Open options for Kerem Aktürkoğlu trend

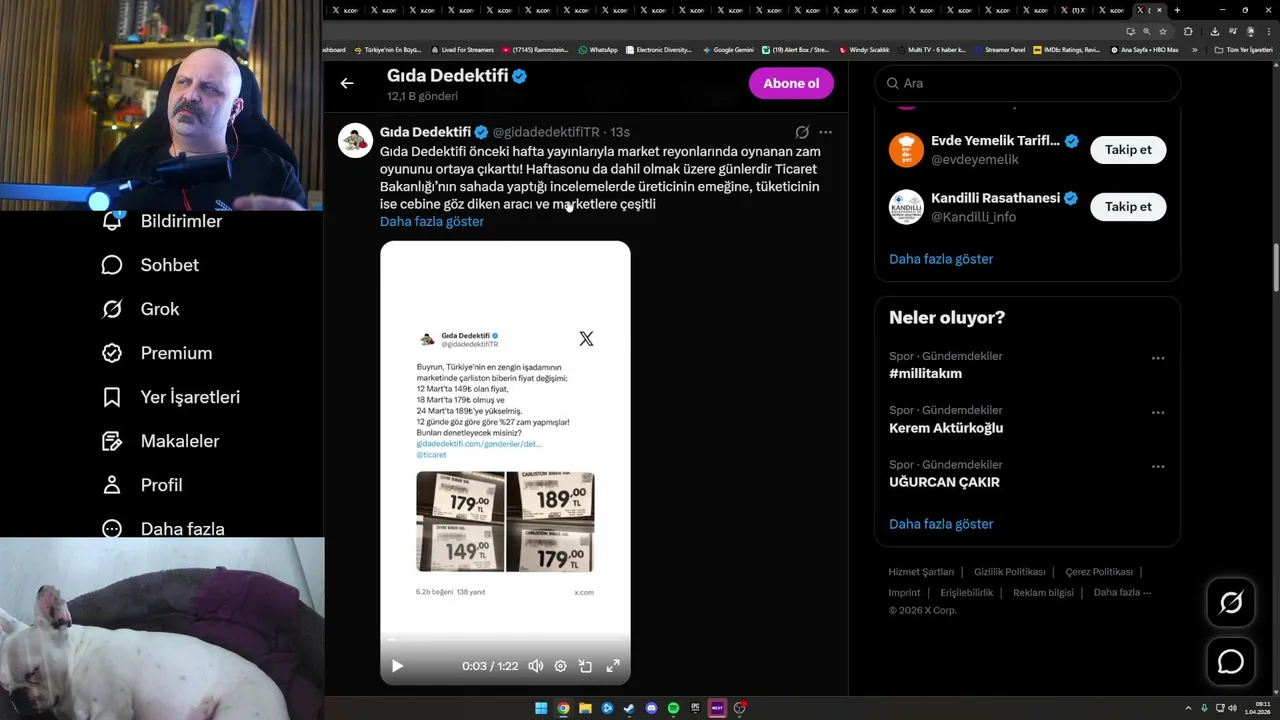(x=1158, y=412)
